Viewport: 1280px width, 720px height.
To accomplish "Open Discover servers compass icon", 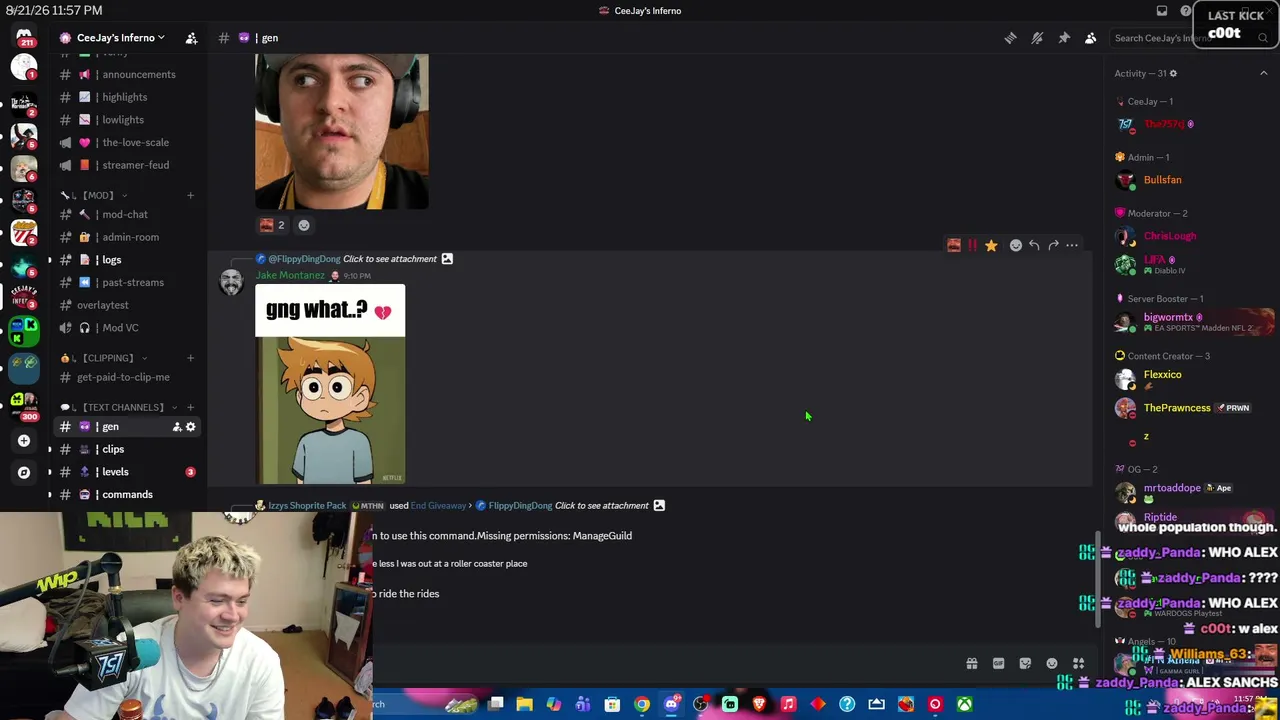I will 24,472.
